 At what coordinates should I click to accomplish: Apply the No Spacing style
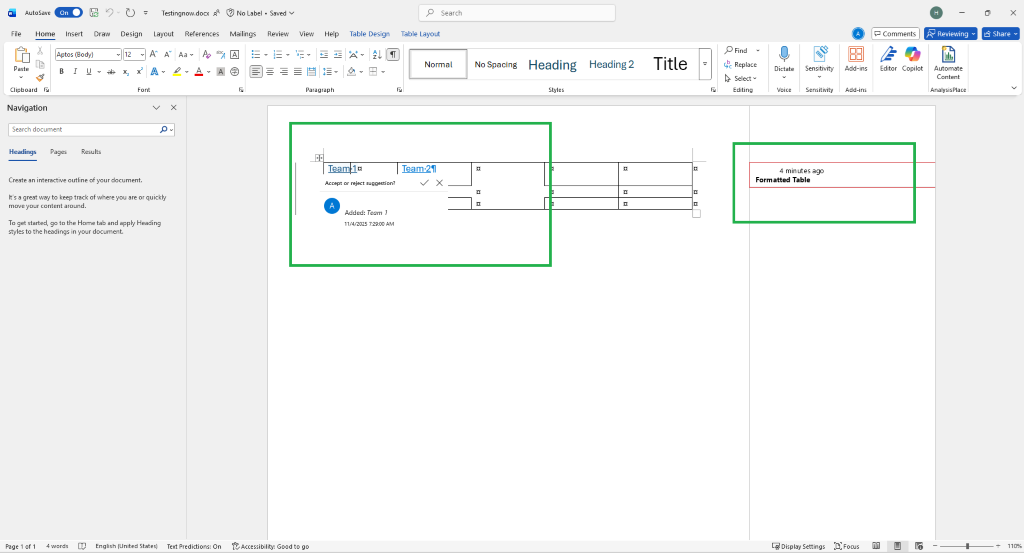496,64
